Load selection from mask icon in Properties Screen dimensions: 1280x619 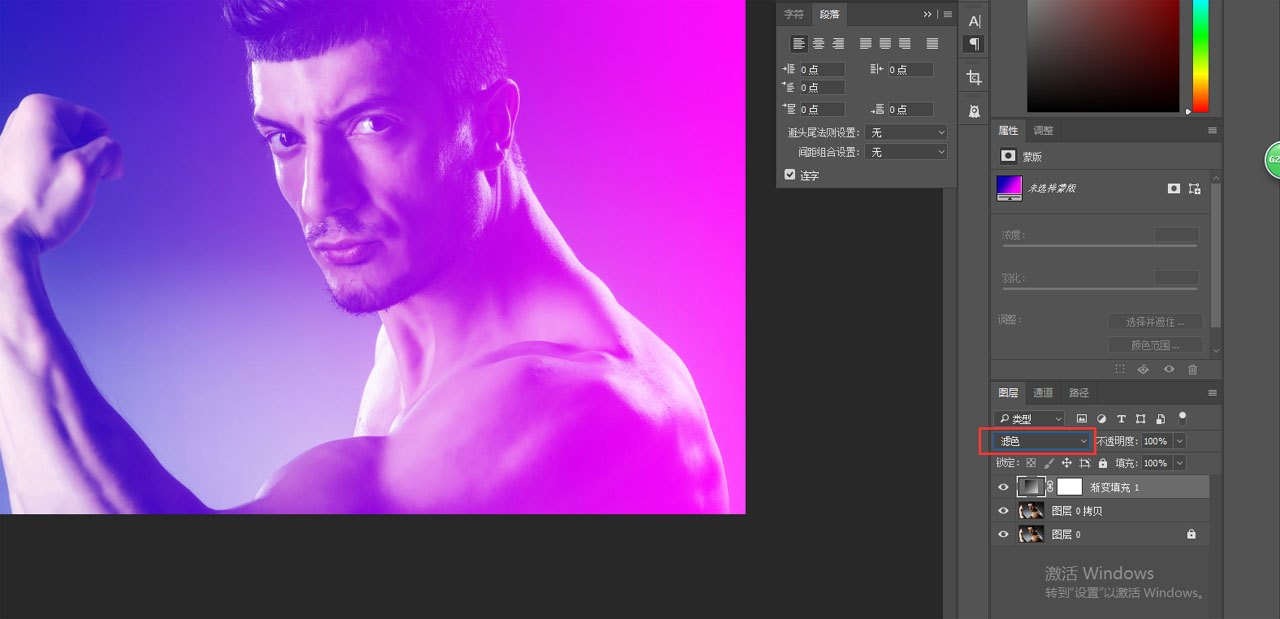click(x=1121, y=369)
